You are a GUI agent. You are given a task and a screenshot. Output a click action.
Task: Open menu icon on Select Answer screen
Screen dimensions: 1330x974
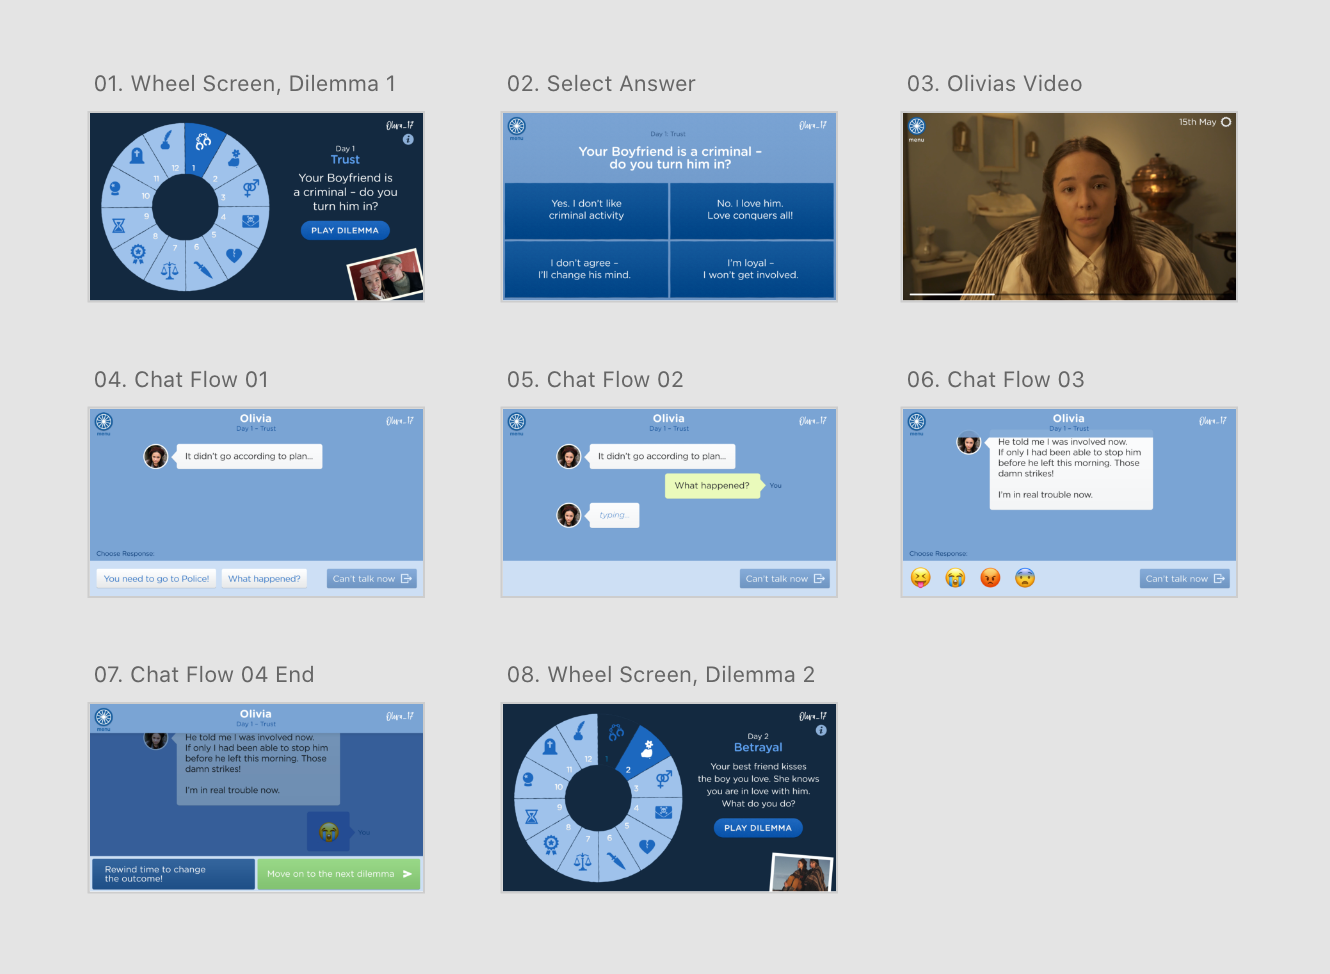click(x=516, y=127)
